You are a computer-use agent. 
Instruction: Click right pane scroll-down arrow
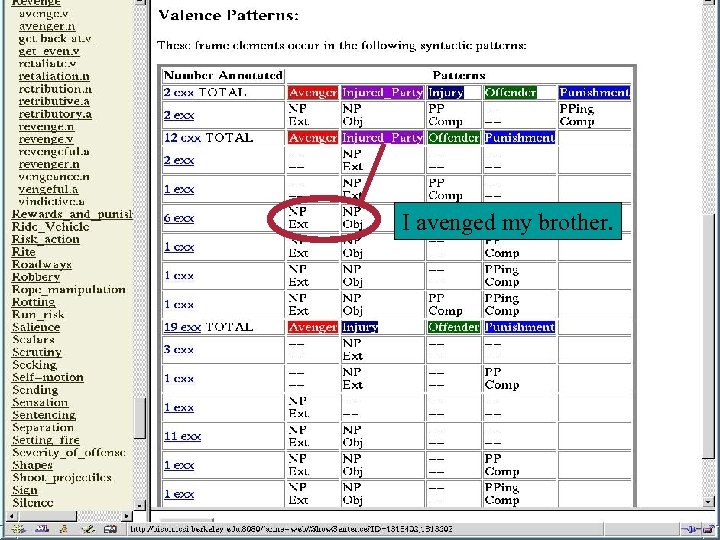pos(709,501)
